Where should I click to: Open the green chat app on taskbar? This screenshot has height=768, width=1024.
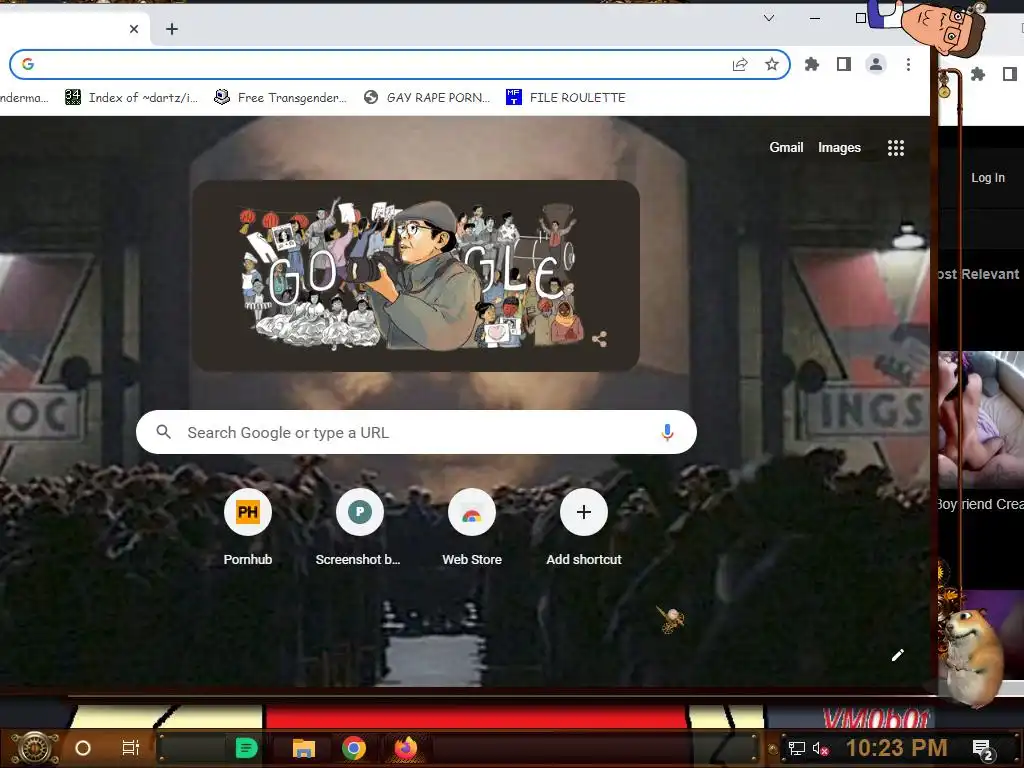246,748
